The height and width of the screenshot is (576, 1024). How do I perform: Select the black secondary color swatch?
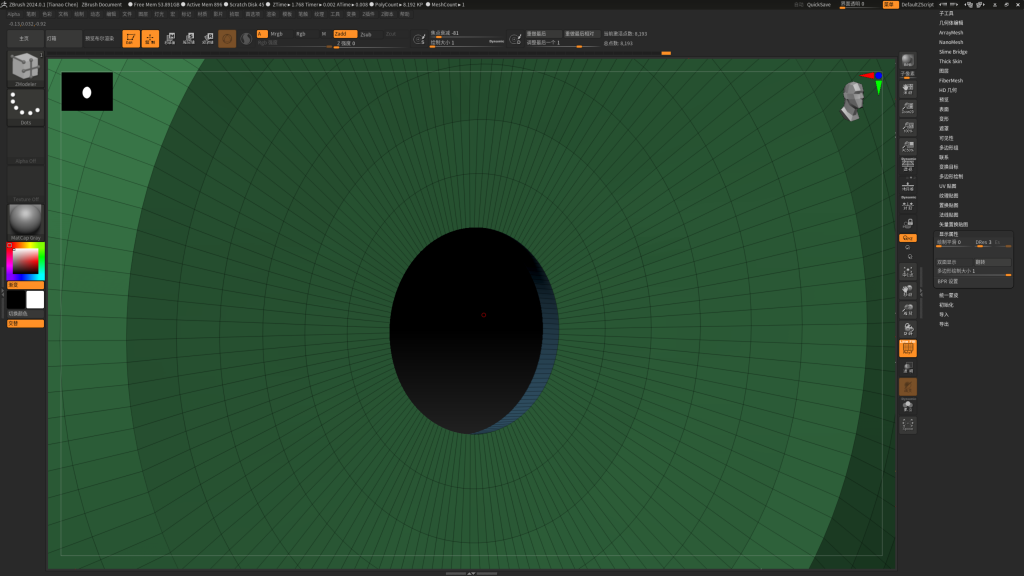[16, 300]
